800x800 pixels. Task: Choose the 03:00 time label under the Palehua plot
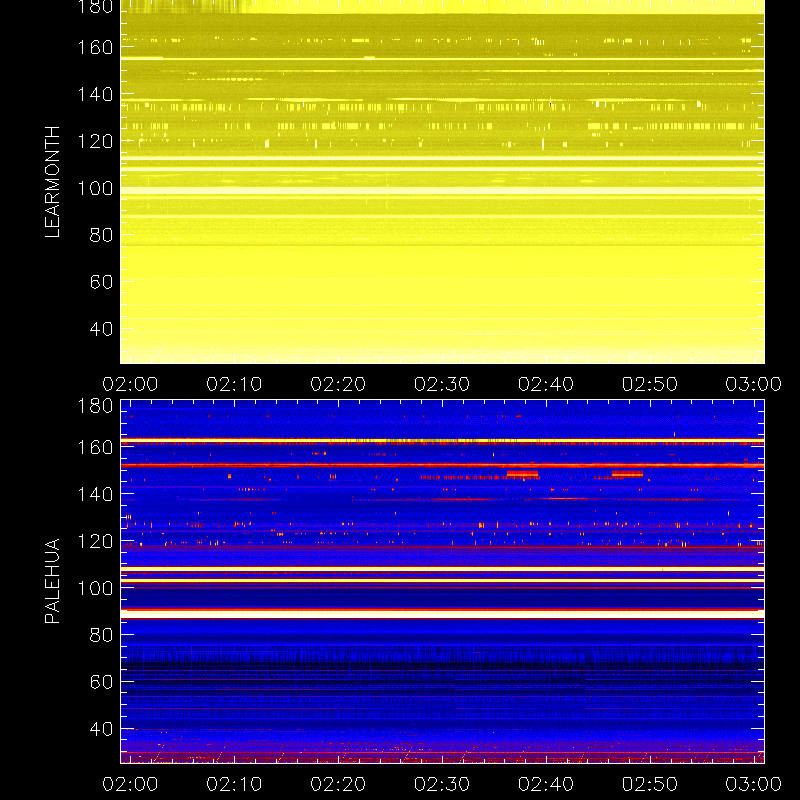point(754,784)
